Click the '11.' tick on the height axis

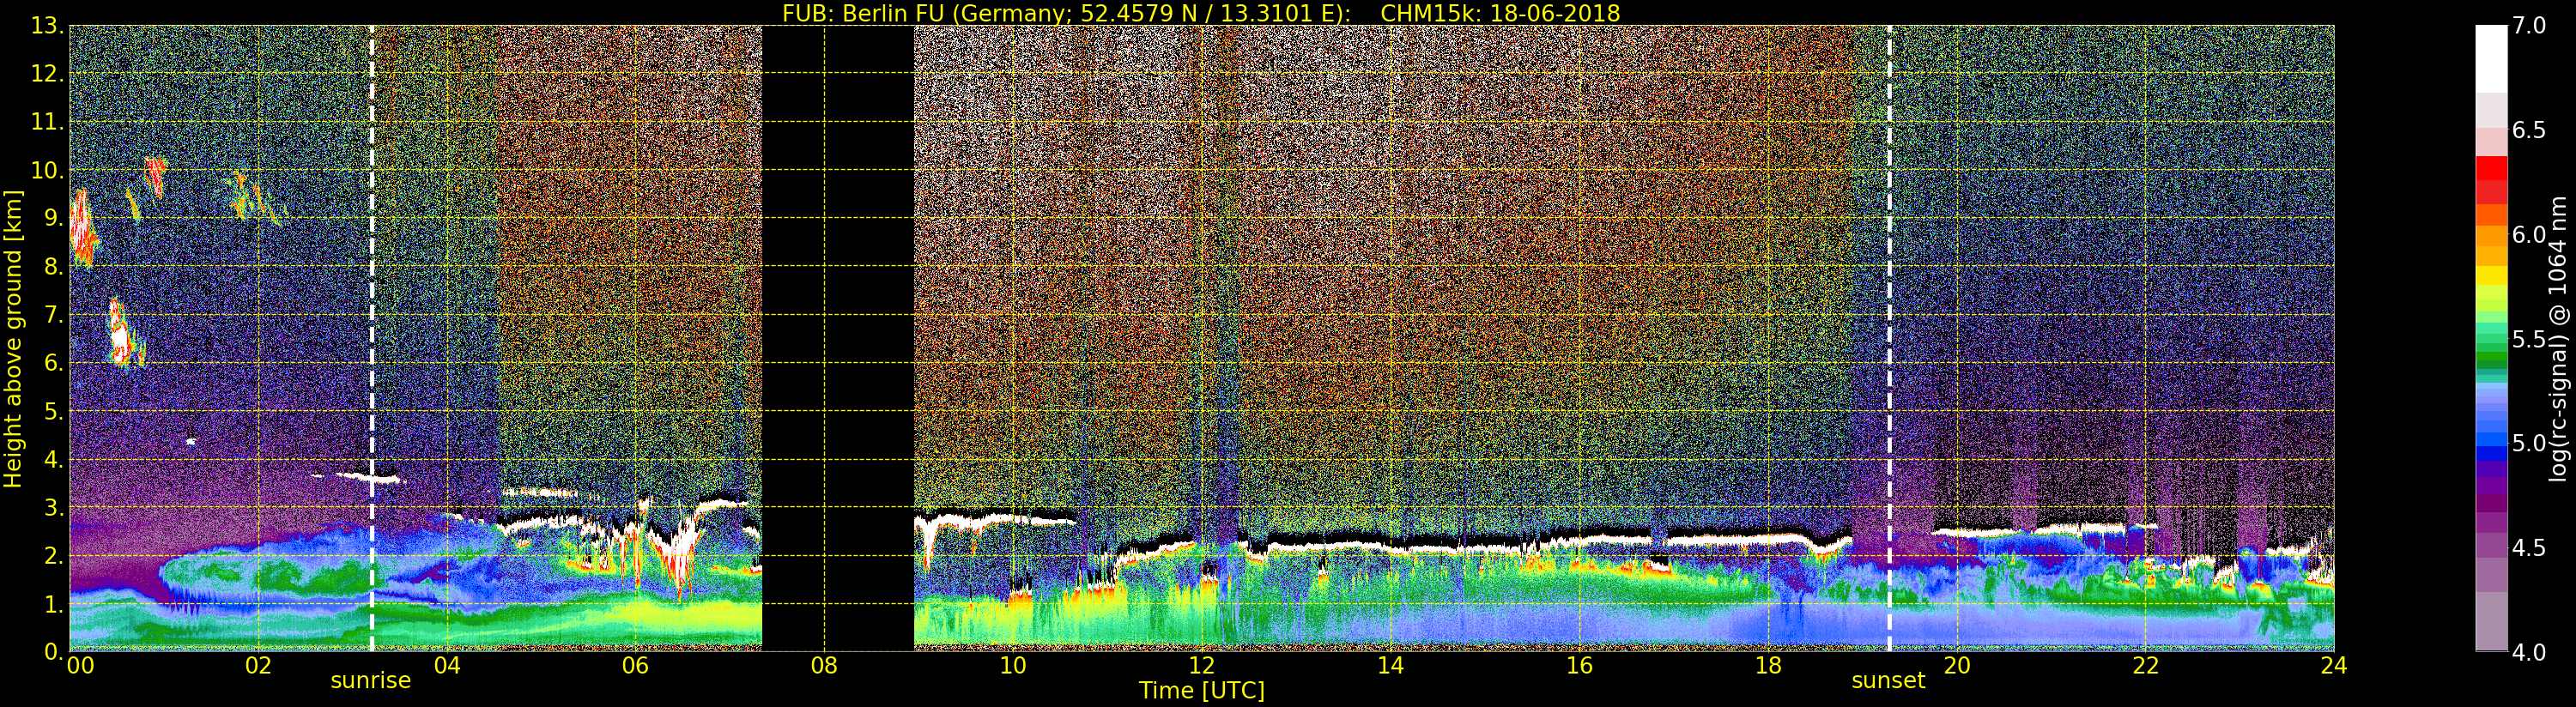(47, 122)
